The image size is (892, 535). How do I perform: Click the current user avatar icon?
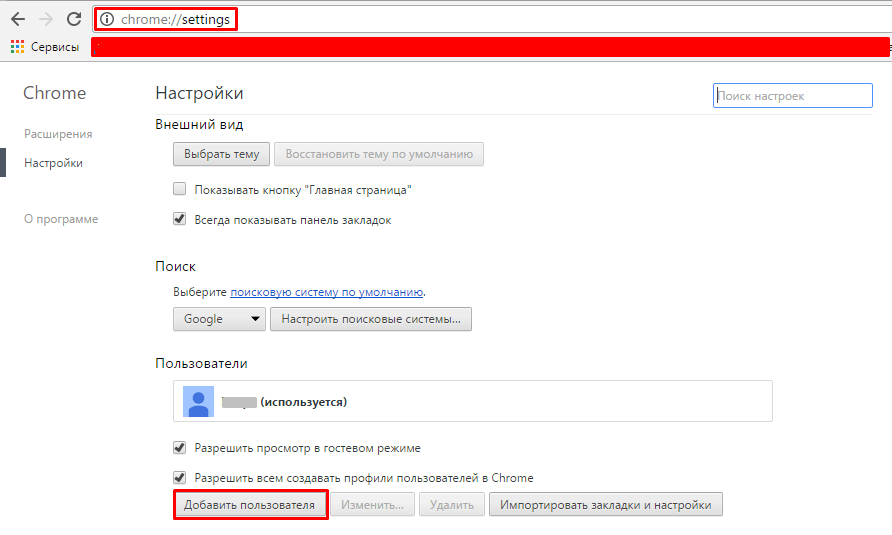(x=198, y=401)
